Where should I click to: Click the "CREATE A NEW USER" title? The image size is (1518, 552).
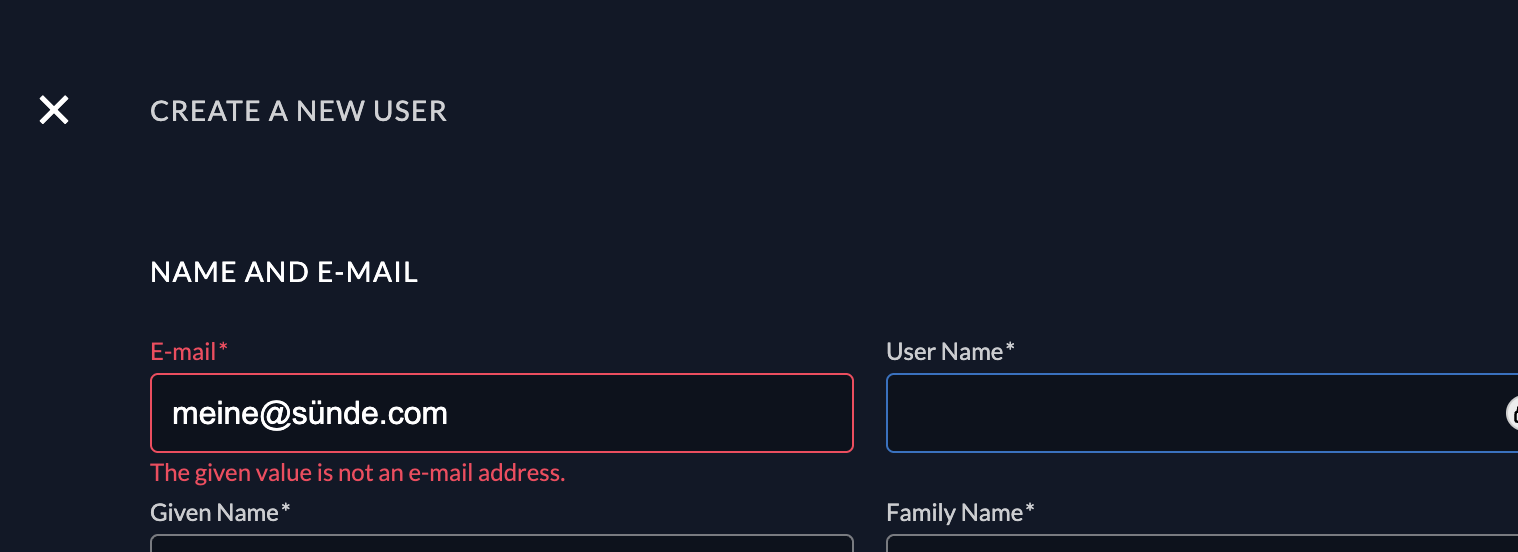point(298,111)
